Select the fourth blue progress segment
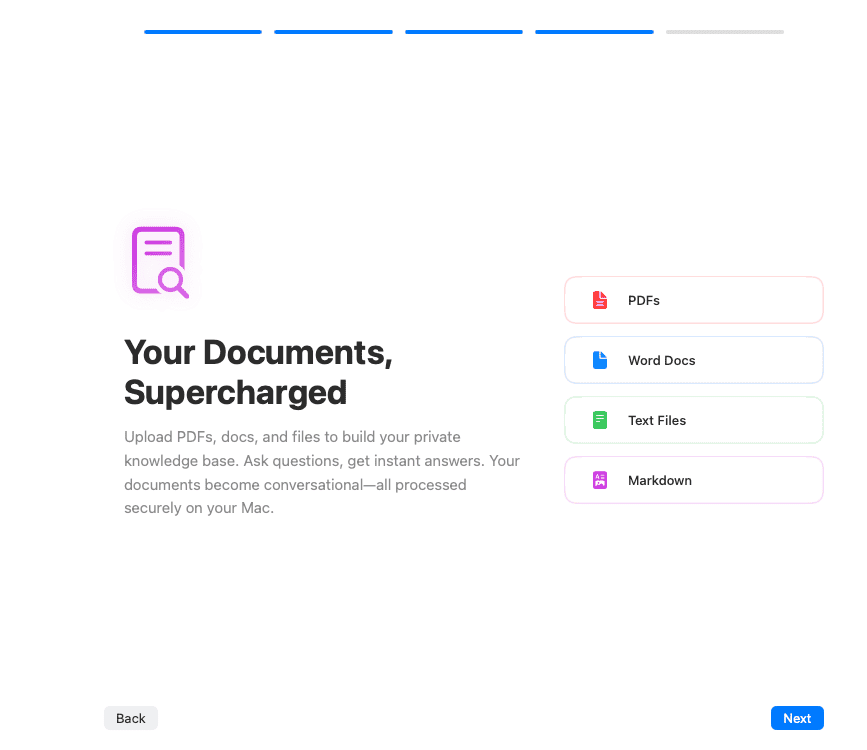The height and width of the screenshot is (750, 867). [x=594, y=31]
